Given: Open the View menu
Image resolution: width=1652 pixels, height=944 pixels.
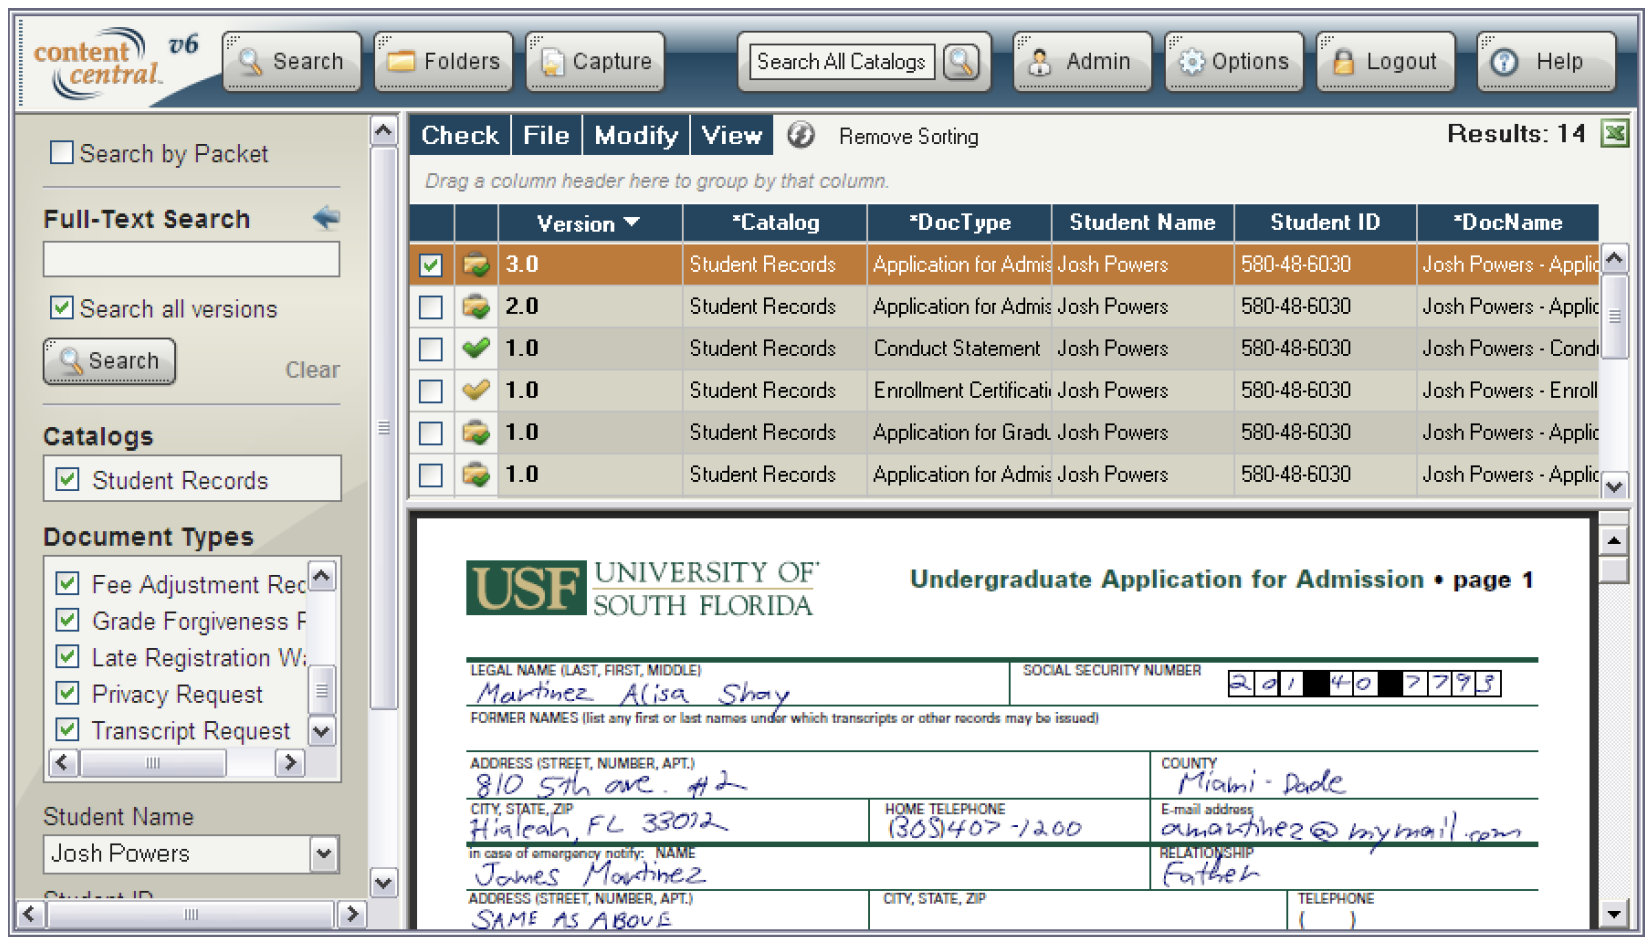Looking at the screenshot, I should point(731,135).
